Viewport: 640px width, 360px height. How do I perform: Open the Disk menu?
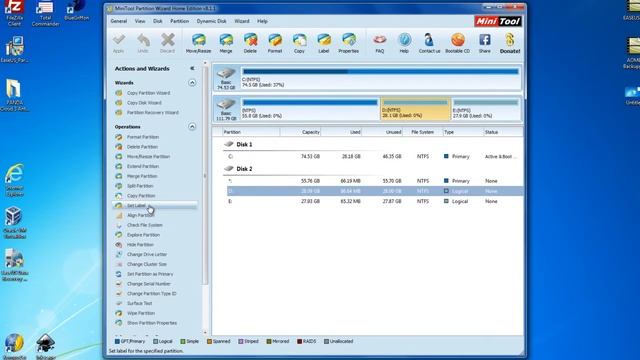coord(158,21)
